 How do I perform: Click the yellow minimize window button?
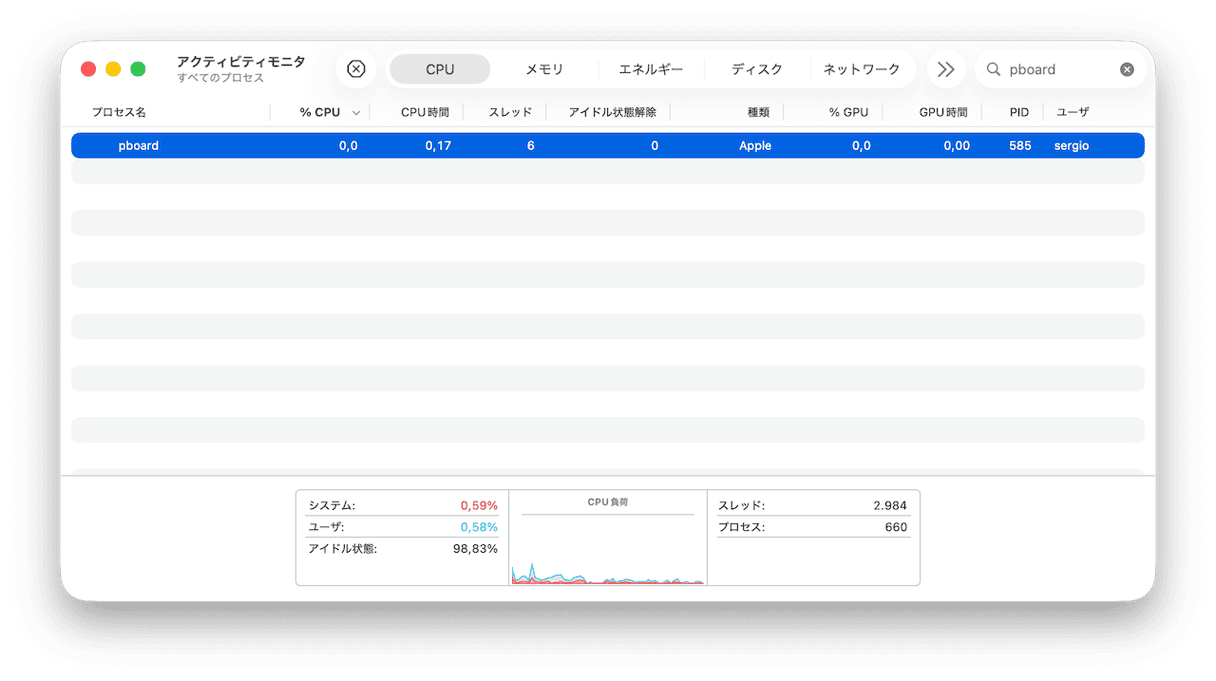tap(113, 69)
